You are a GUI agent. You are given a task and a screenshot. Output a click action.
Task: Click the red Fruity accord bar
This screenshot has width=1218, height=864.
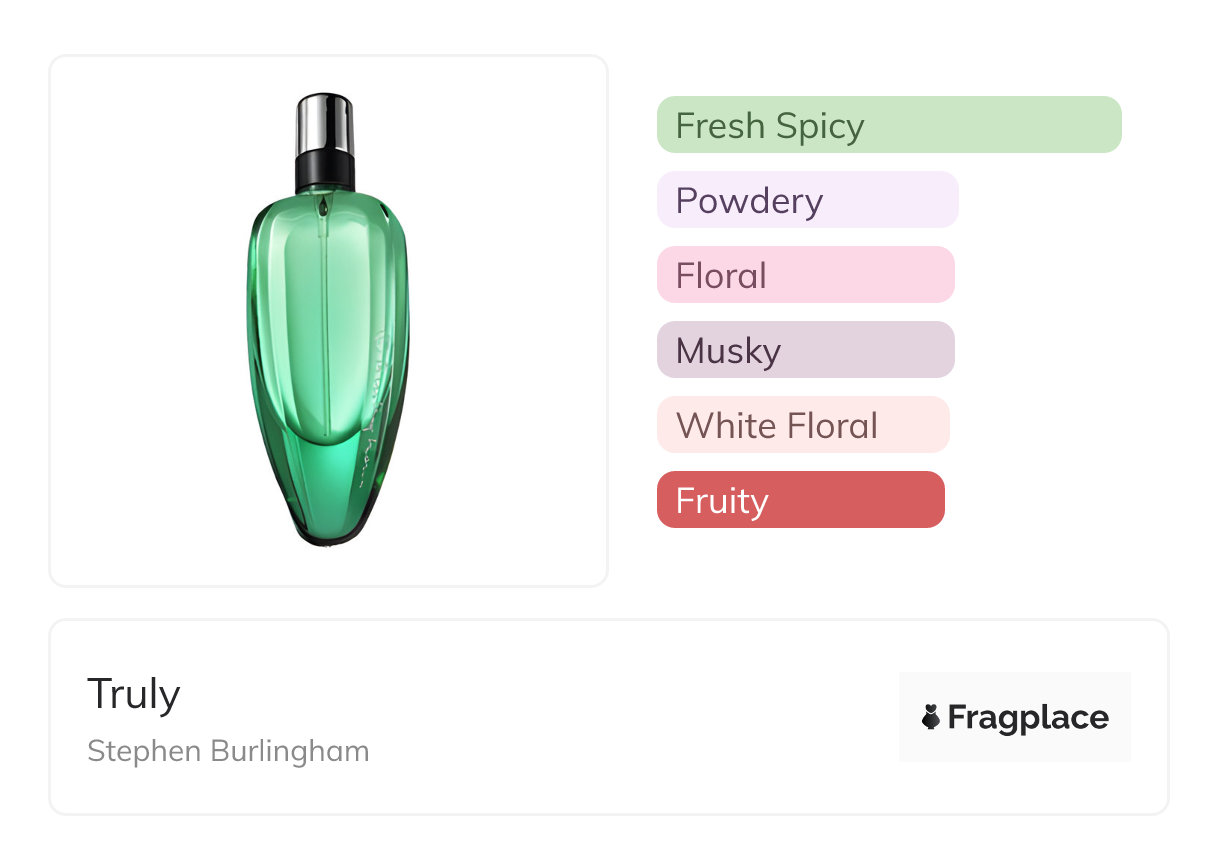pos(800,500)
